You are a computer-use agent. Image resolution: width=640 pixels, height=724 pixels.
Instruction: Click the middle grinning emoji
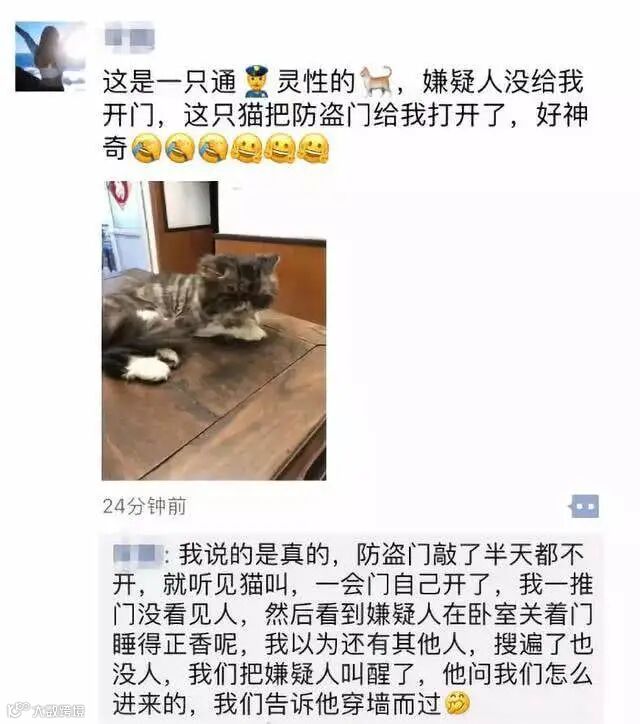pos(280,149)
